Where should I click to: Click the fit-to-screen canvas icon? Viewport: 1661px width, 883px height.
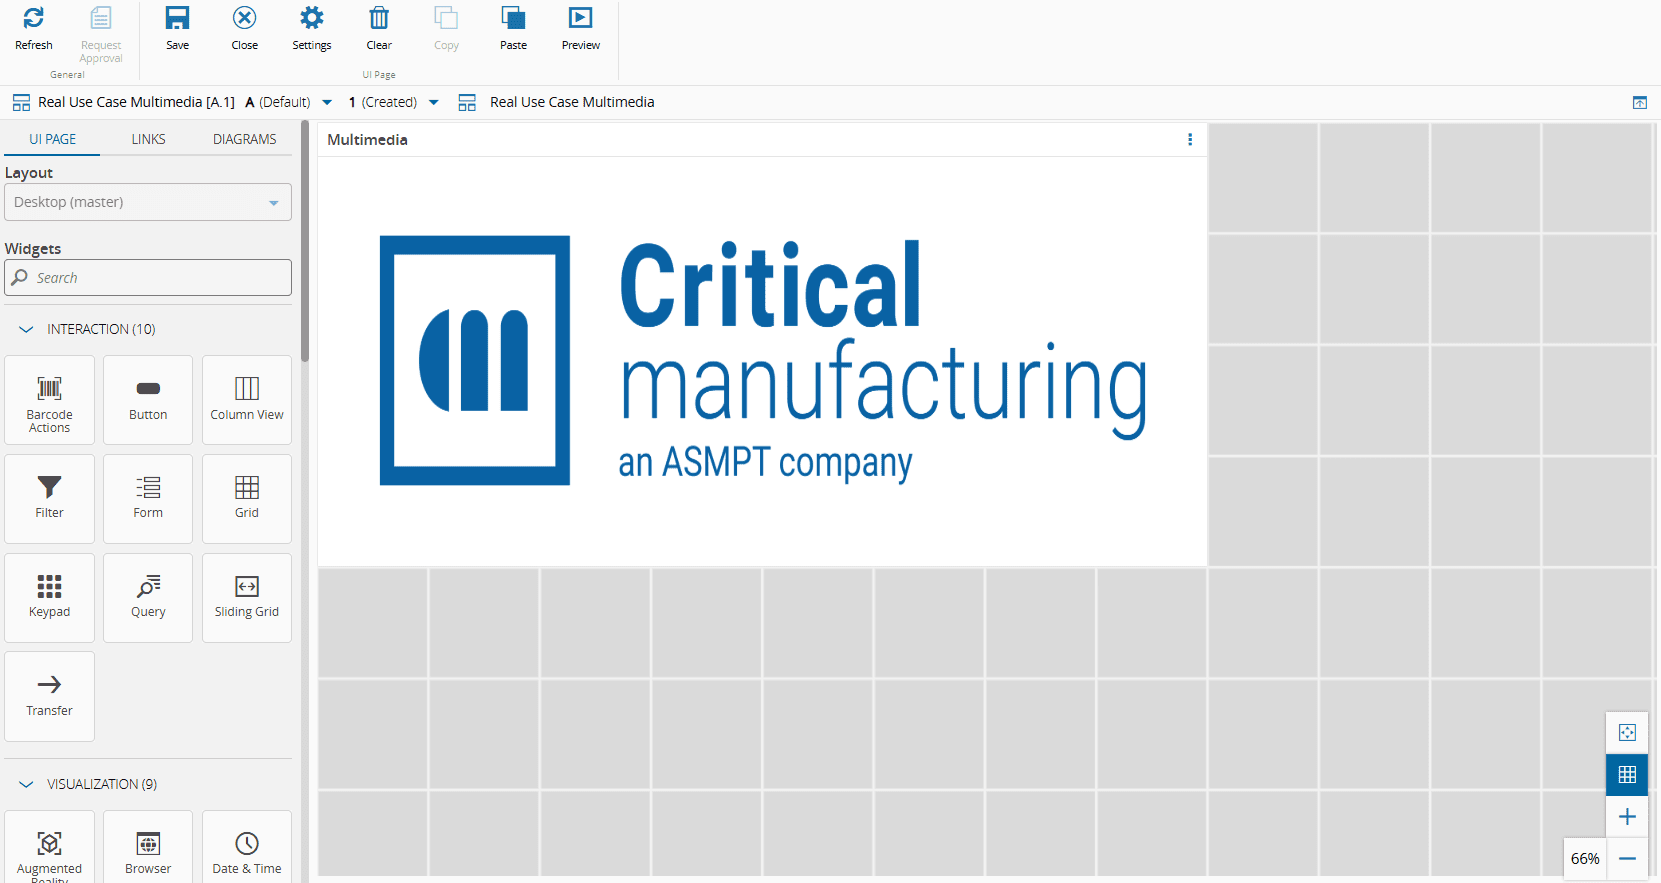point(1627,733)
